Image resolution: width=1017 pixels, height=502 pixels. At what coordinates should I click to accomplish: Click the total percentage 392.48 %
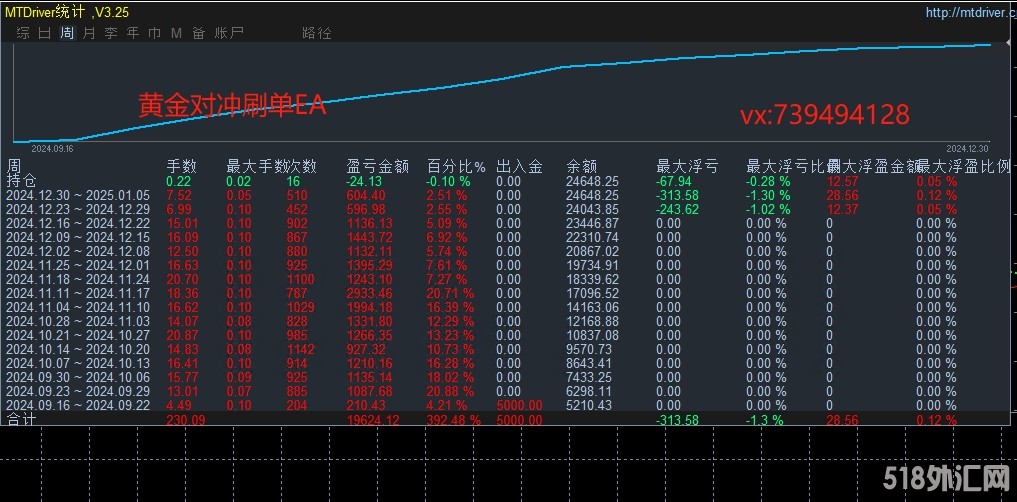point(454,420)
